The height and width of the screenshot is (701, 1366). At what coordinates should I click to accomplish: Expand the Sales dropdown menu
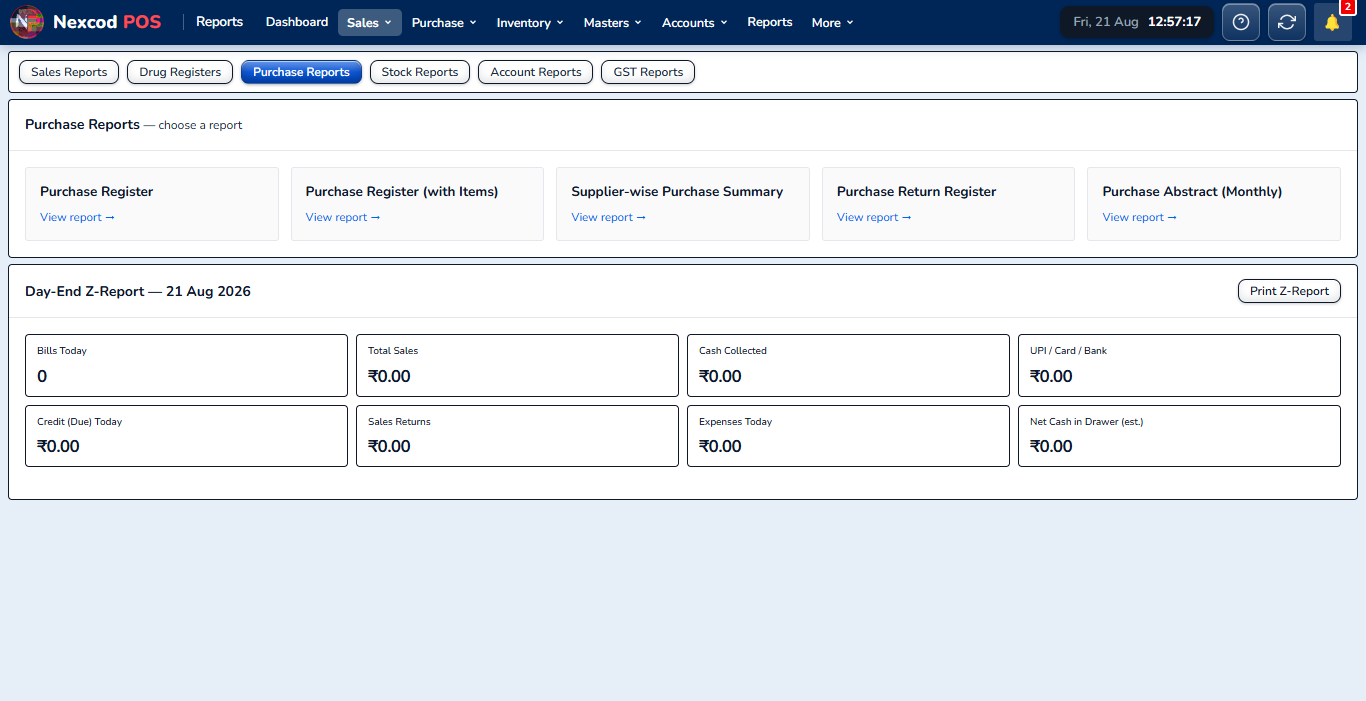point(370,22)
